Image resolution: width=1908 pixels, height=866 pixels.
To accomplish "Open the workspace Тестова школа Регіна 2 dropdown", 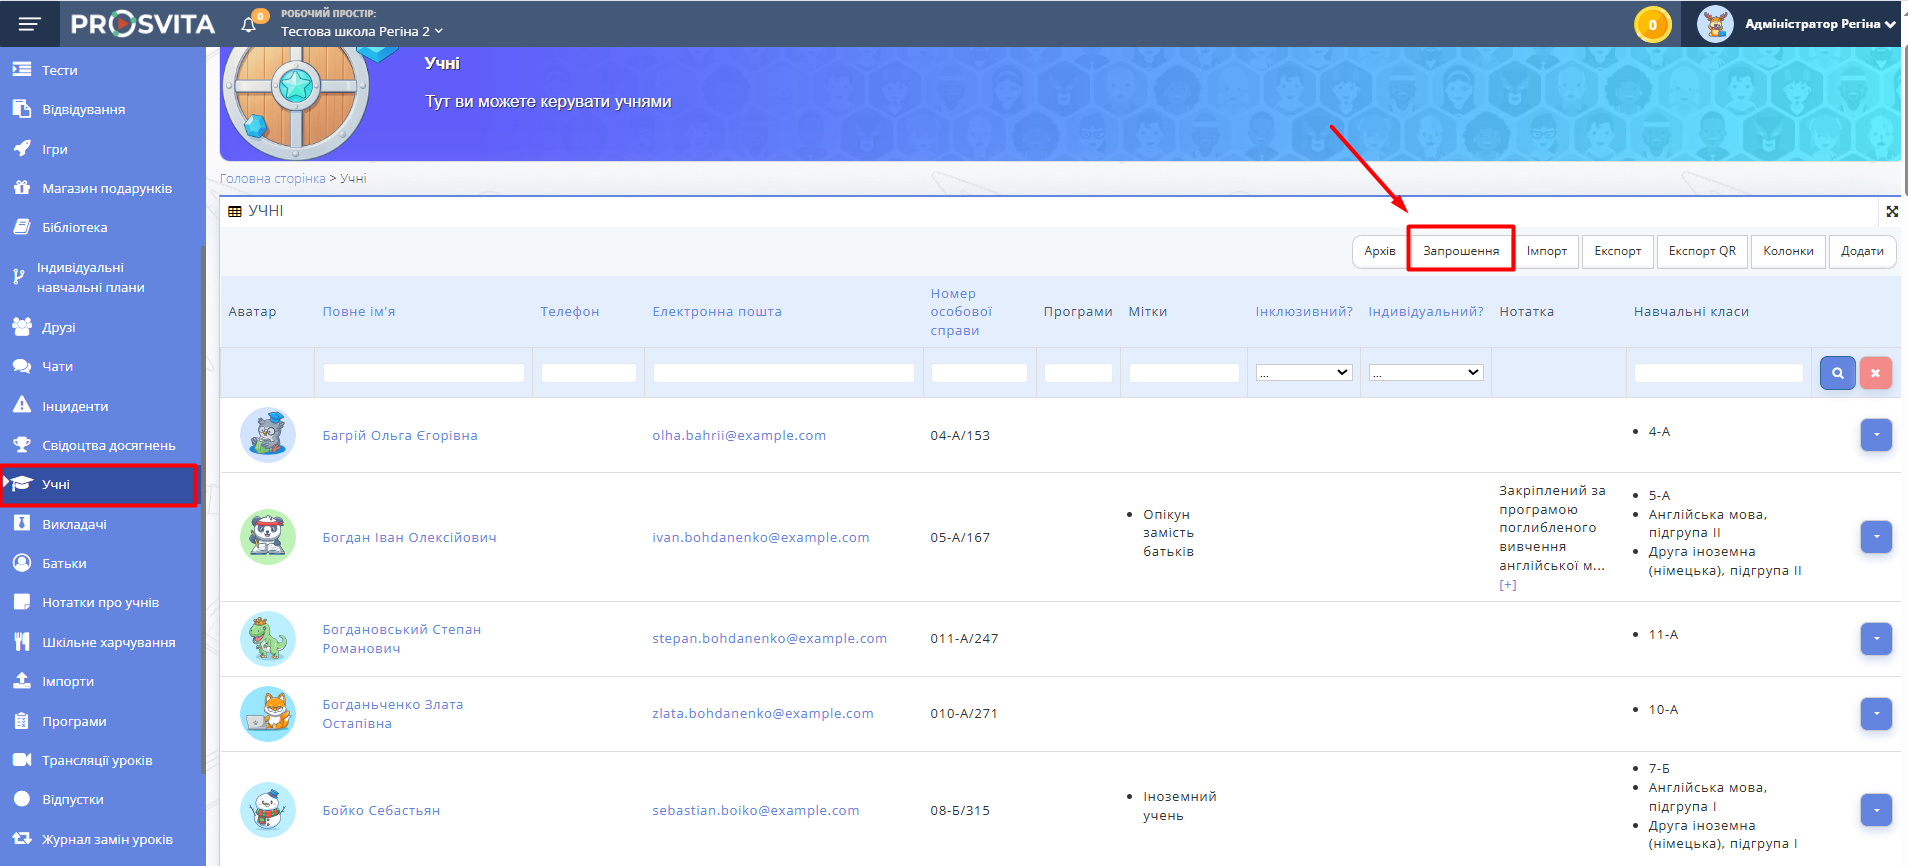I will coord(362,31).
